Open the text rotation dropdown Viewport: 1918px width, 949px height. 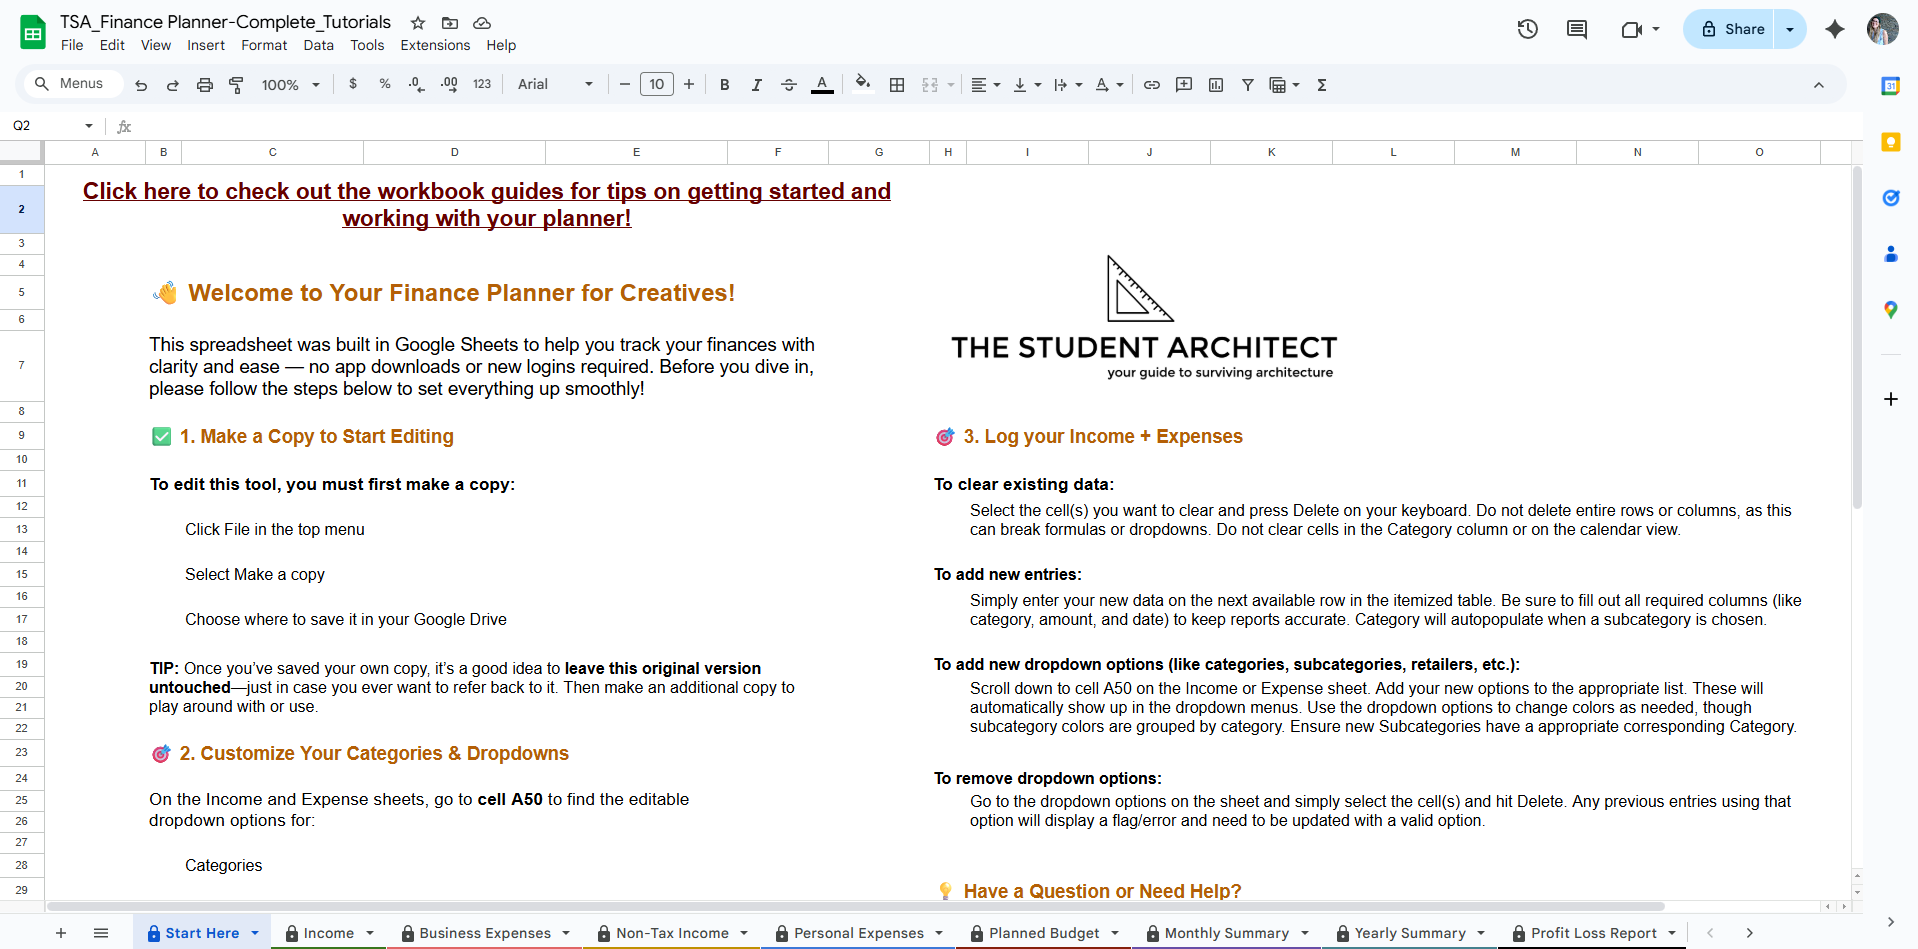(1109, 85)
